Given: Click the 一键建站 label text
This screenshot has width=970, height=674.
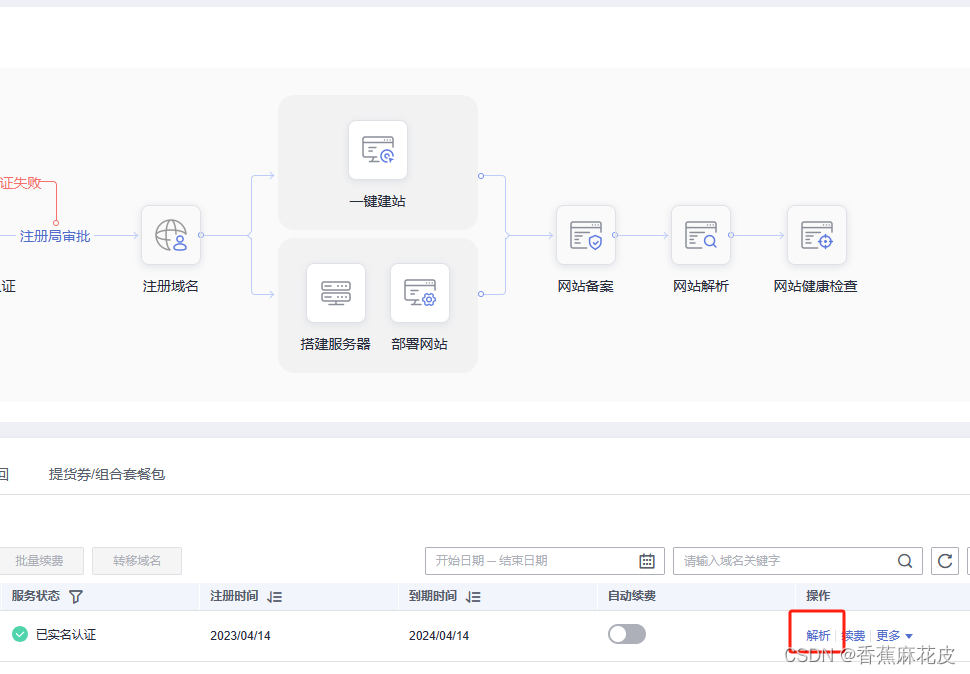Looking at the screenshot, I should [x=377, y=202].
